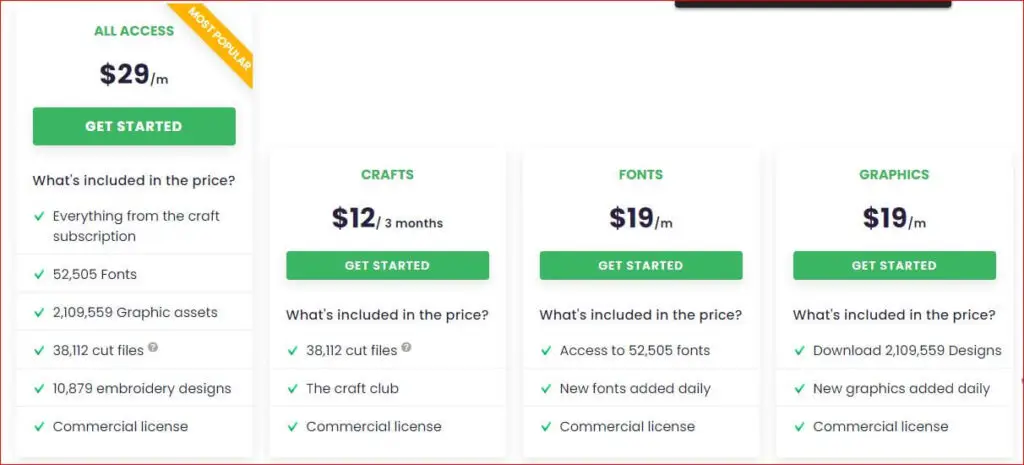Click checkmark beside The craft club

point(293,389)
